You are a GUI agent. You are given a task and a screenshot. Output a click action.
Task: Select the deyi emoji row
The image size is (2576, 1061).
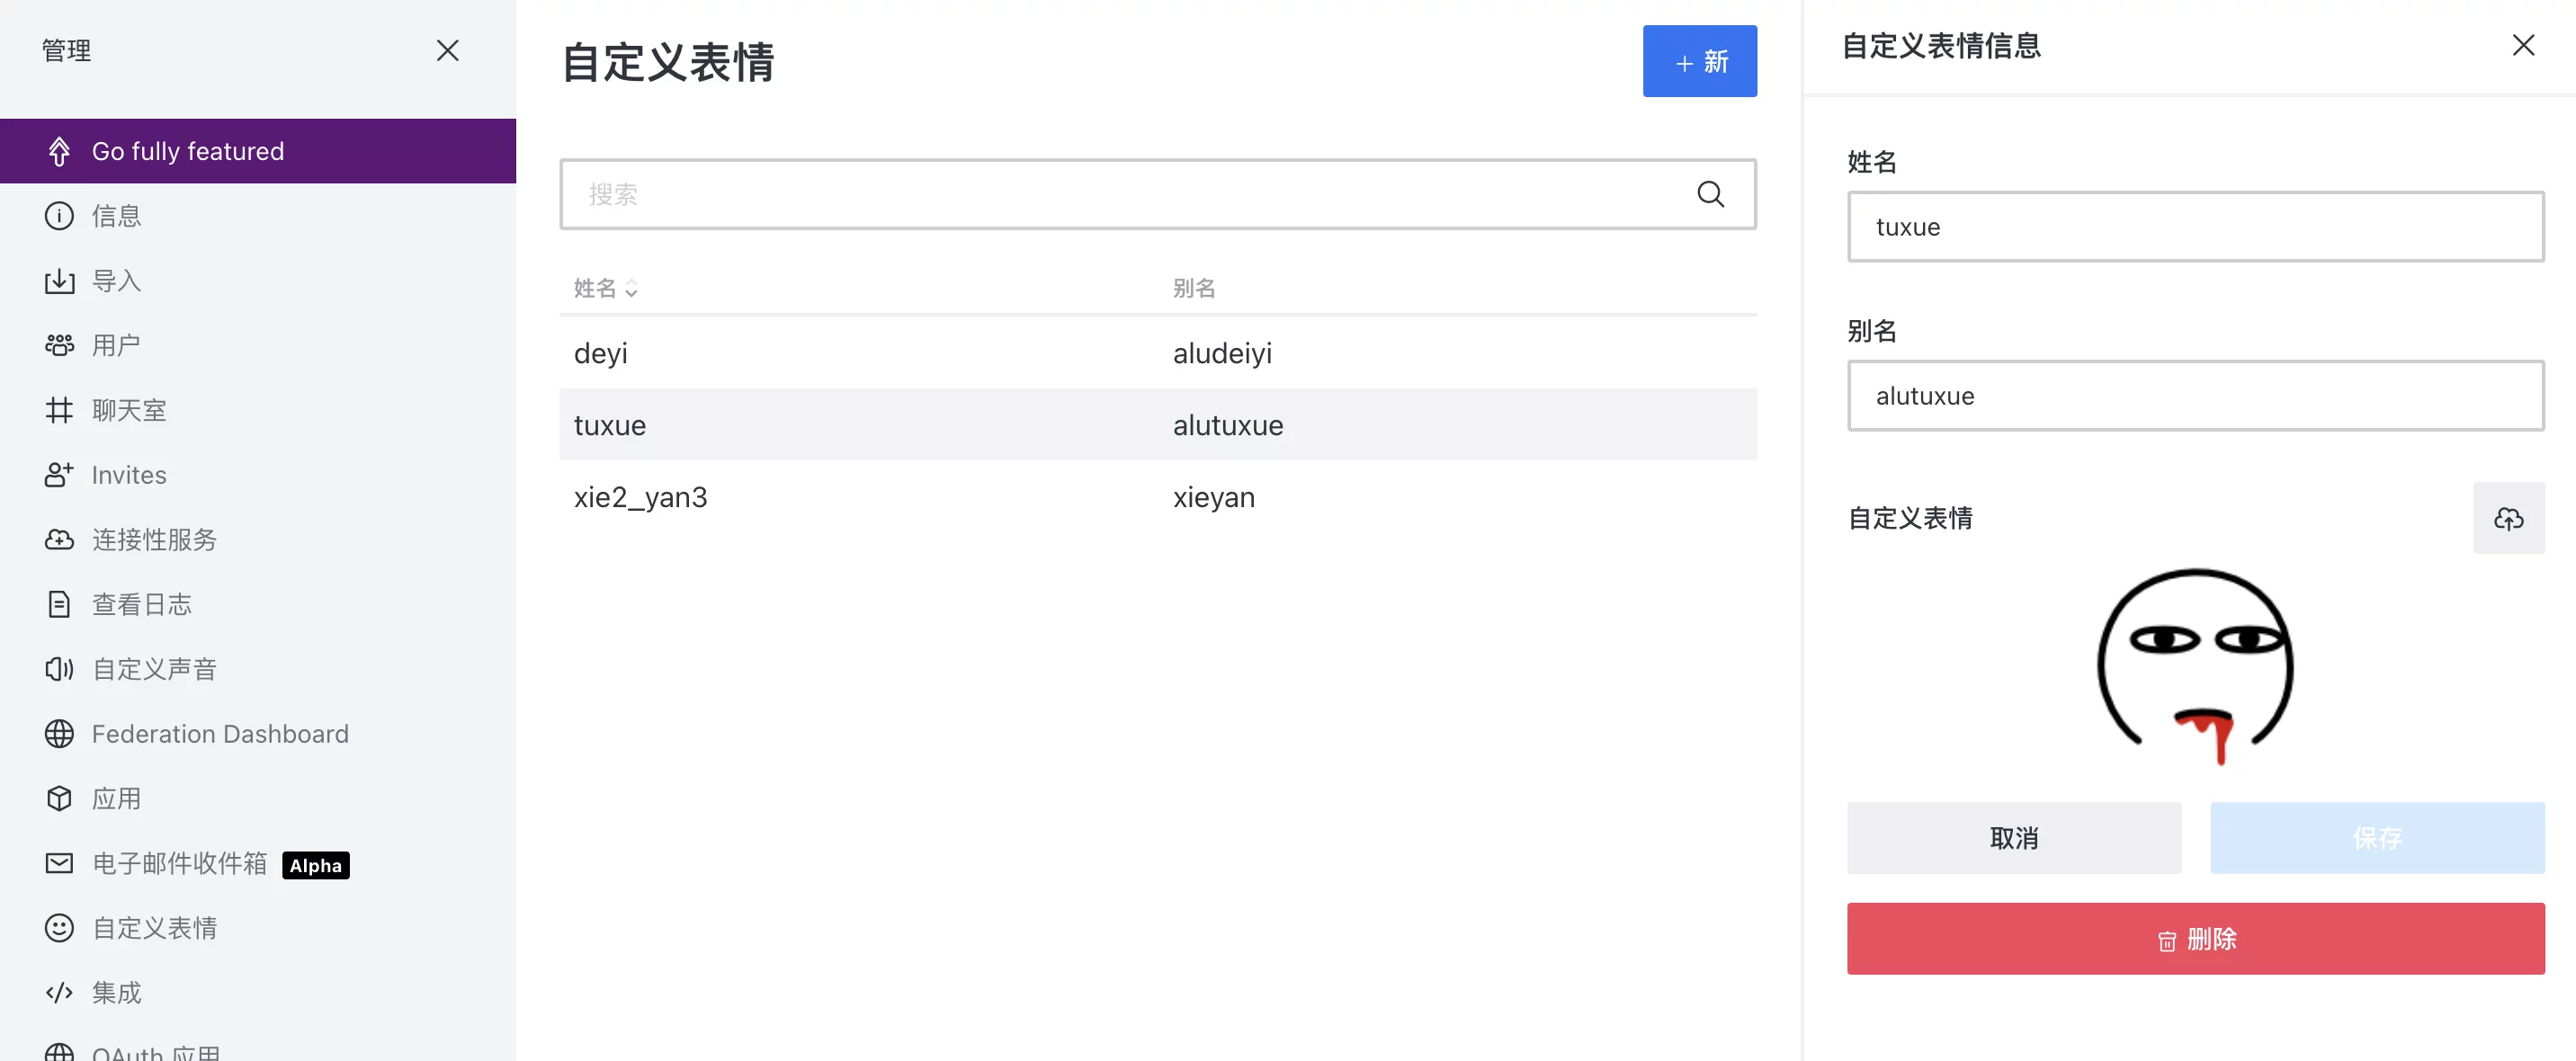(1157, 353)
